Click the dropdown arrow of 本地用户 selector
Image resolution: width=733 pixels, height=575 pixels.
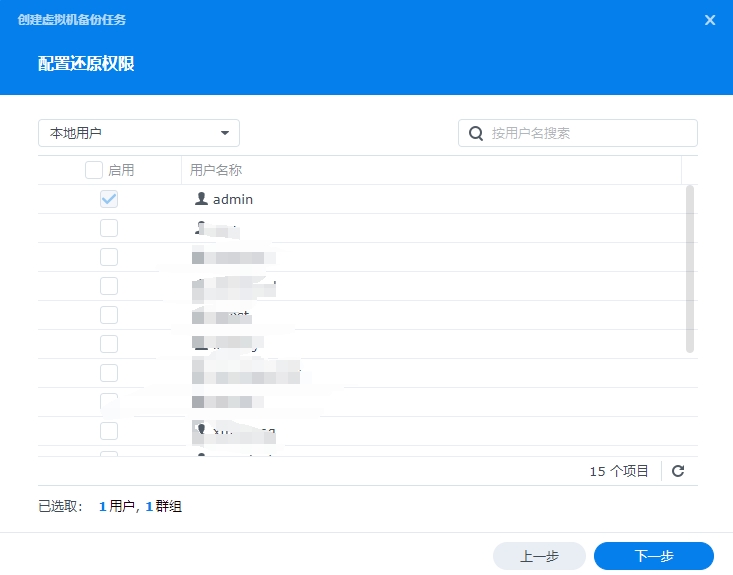[x=225, y=133]
